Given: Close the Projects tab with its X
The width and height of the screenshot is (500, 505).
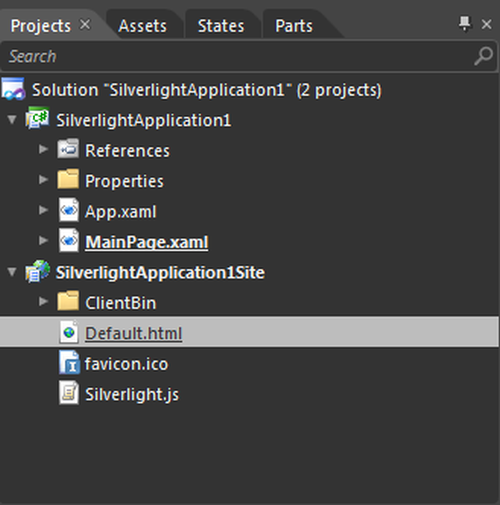Looking at the screenshot, I should (85, 24).
